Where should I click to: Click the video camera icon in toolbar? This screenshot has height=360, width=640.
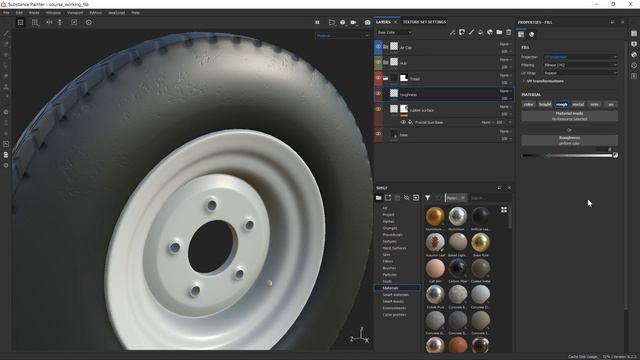(x=353, y=22)
